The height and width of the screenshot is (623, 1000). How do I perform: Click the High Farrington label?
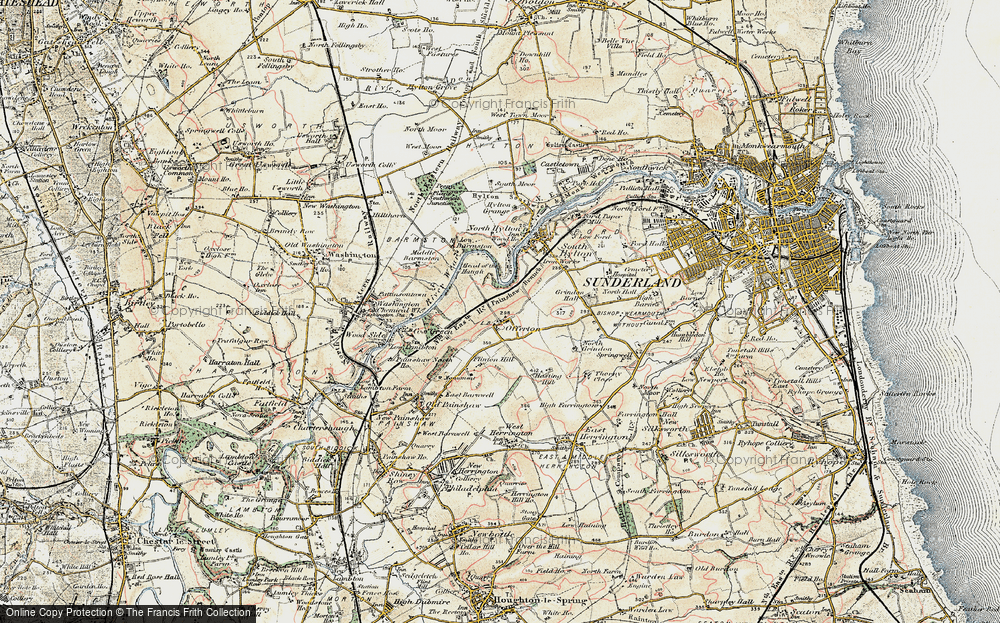tap(570, 404)
